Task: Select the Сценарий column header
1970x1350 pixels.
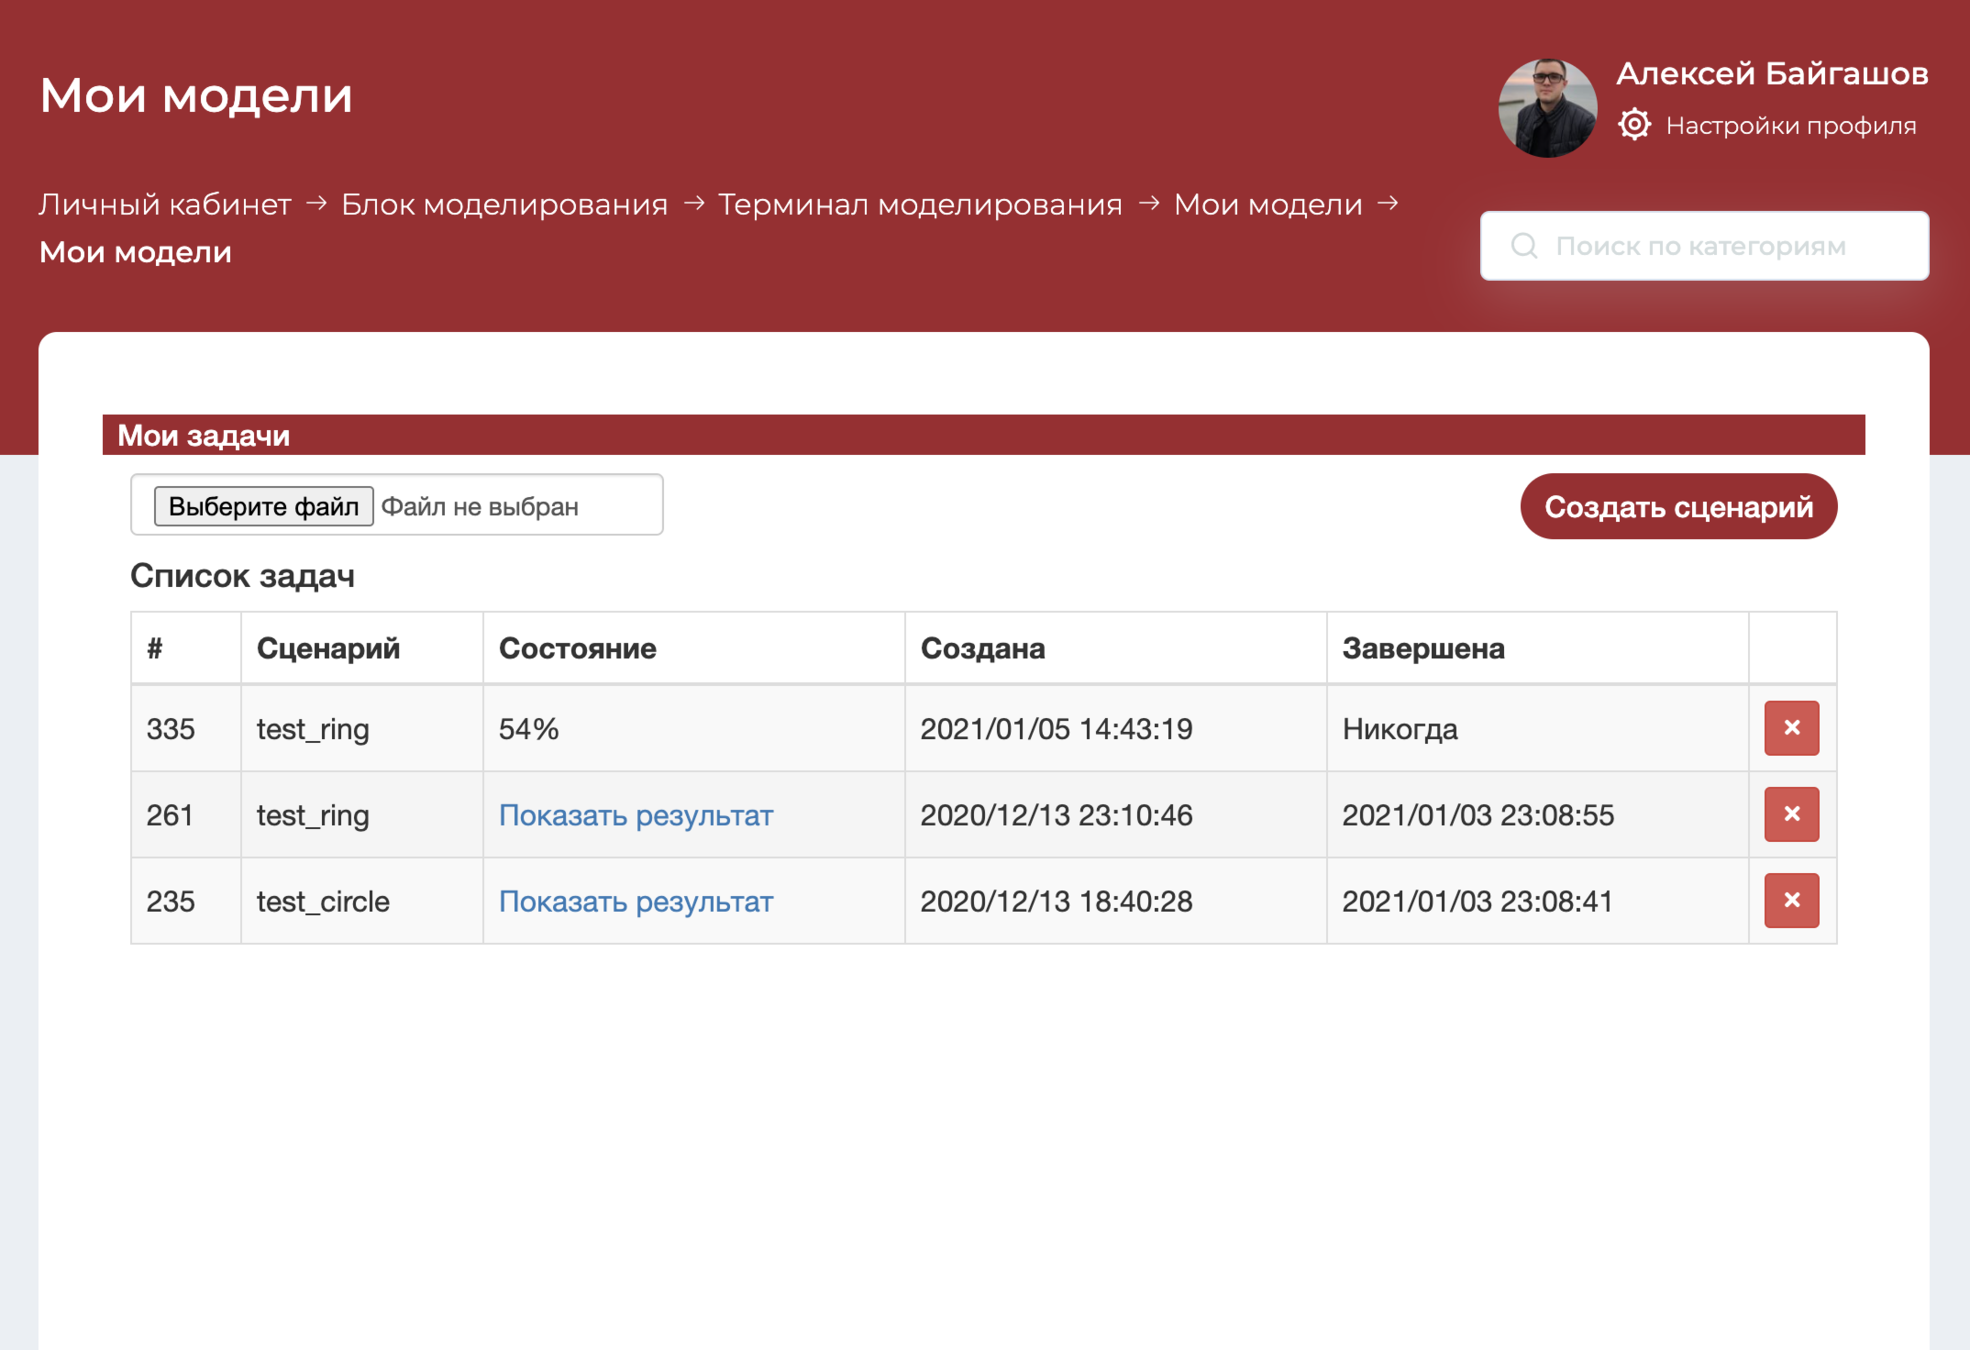Action: tap(328, 648)
